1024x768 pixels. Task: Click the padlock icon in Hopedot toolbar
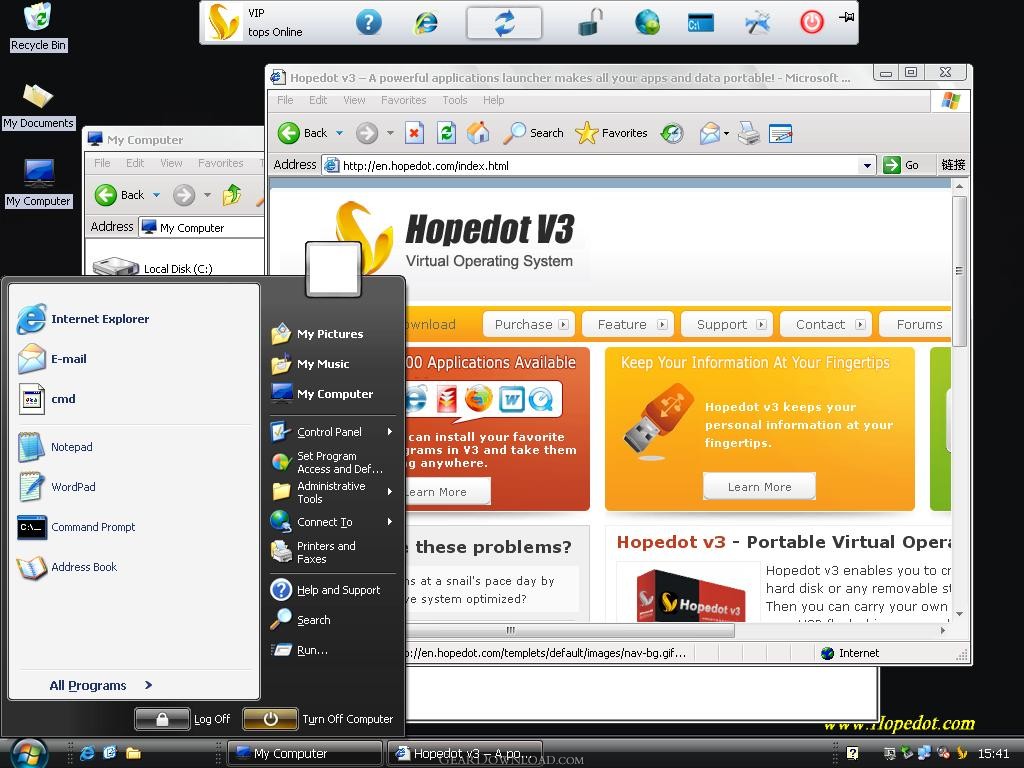click(x=589, y=23)
